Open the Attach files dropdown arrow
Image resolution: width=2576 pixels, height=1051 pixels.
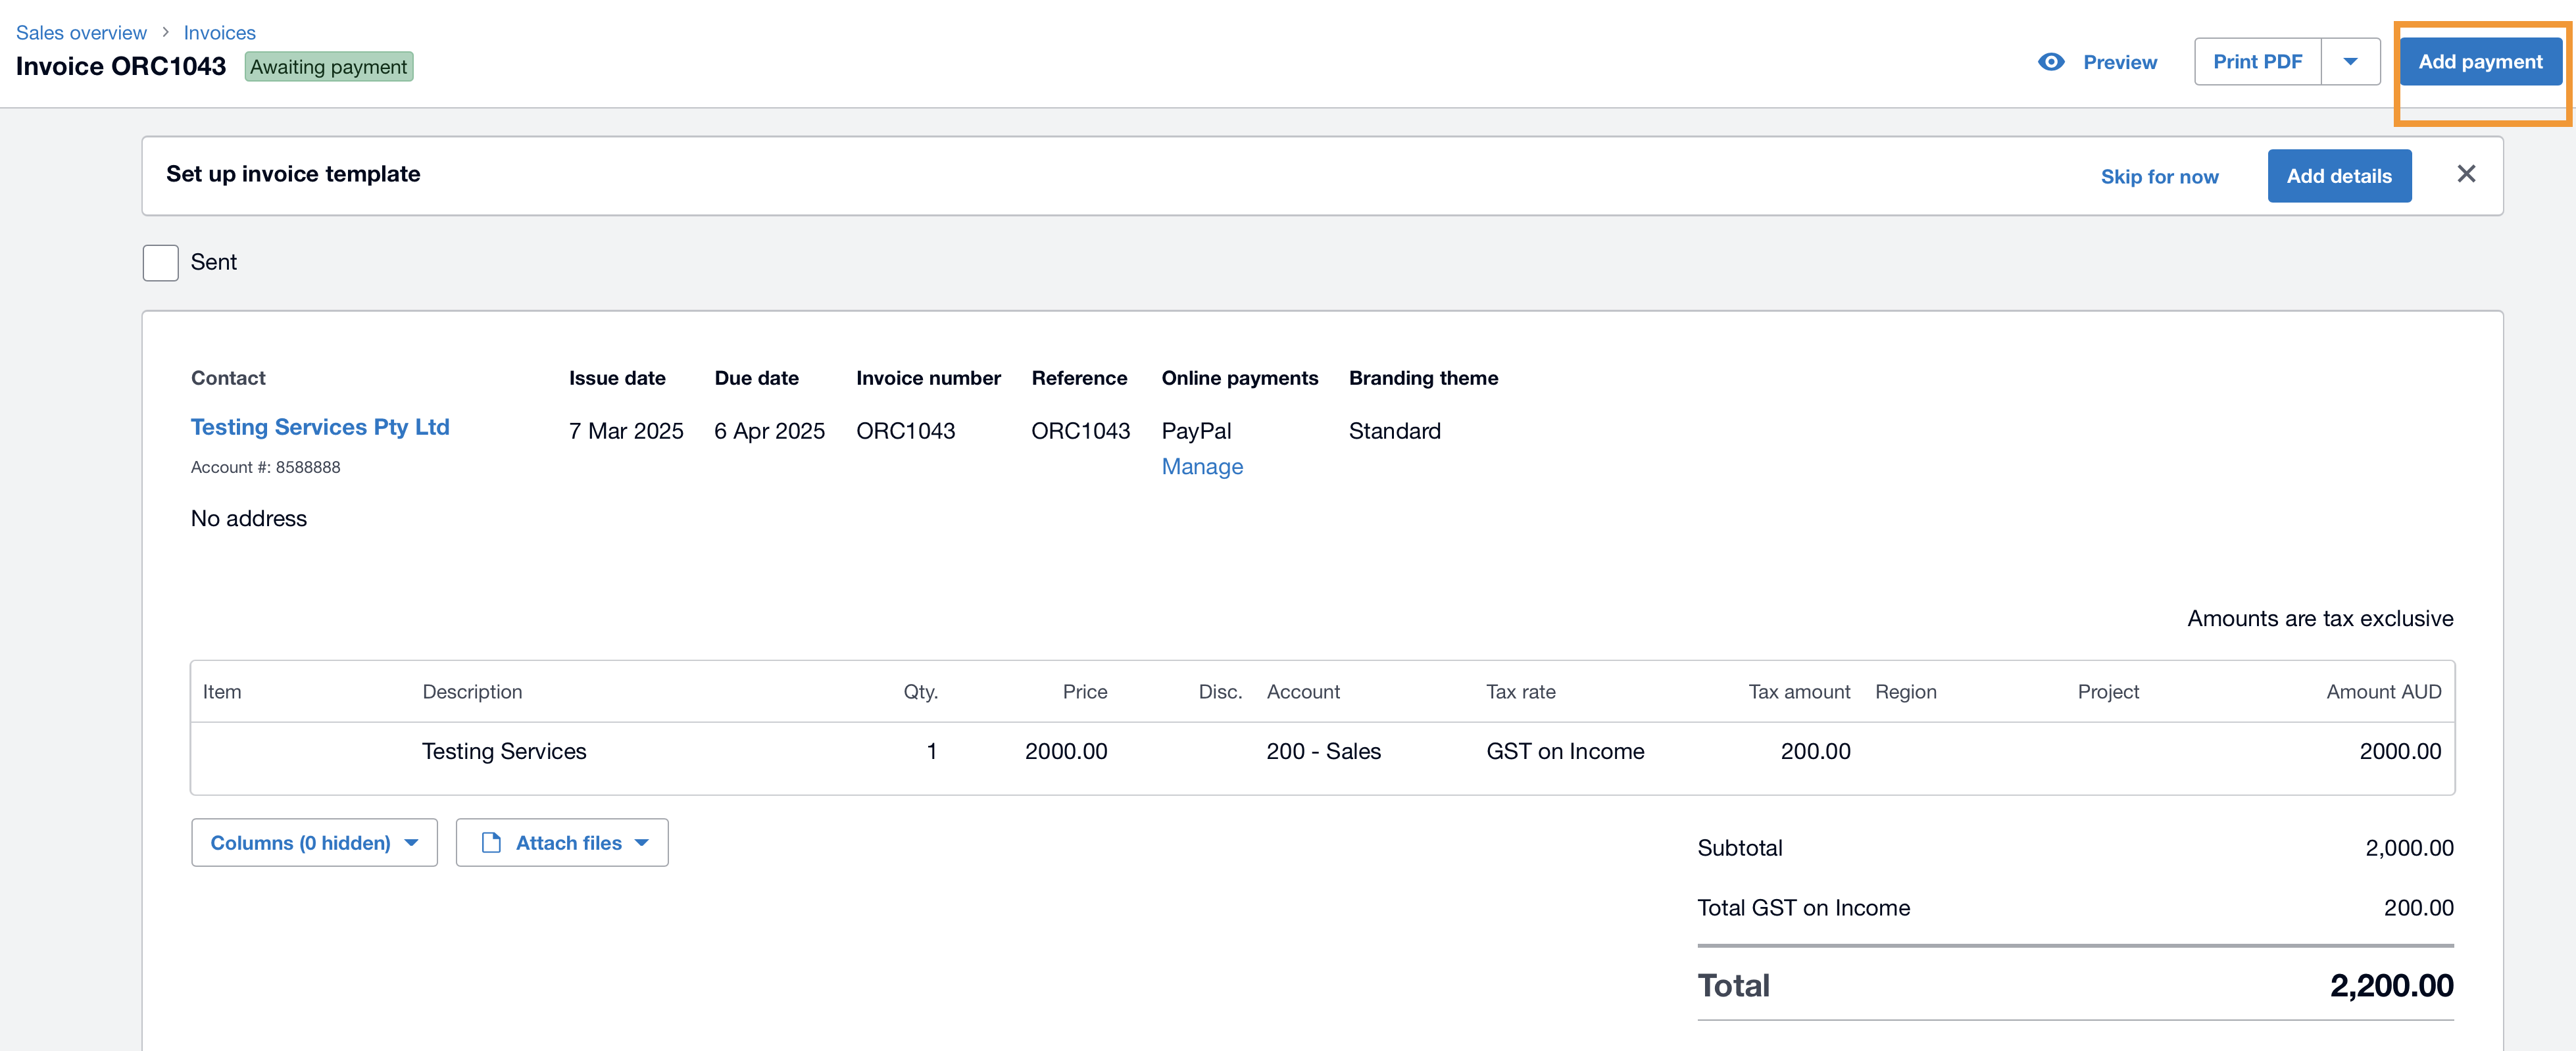[x=642, y=843]
